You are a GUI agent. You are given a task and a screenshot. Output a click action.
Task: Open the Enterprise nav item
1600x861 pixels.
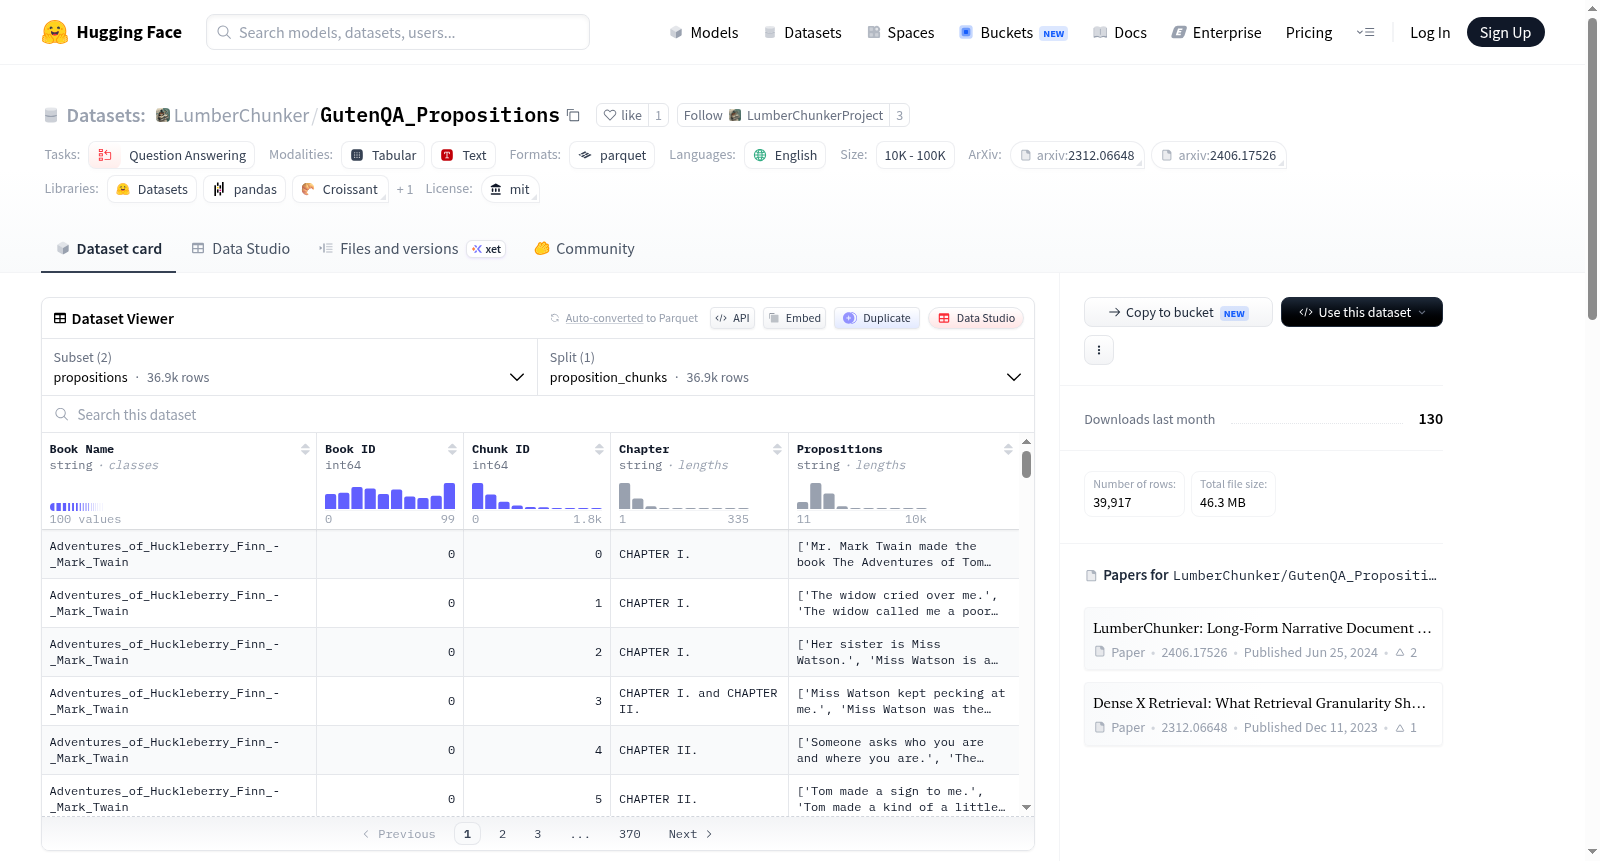(1216, 33)
